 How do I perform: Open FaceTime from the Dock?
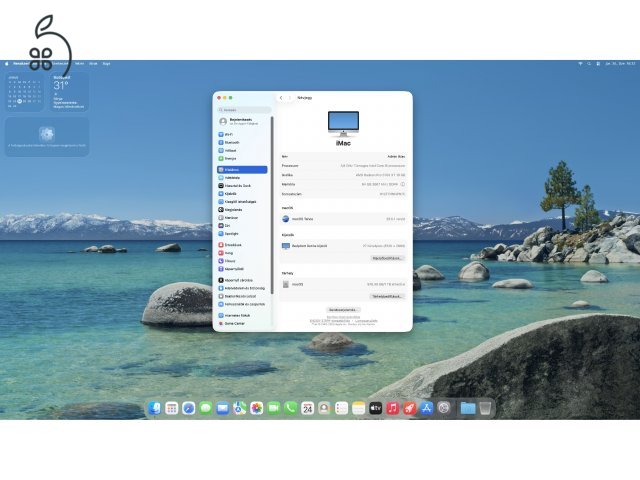(x=273, y=408)
